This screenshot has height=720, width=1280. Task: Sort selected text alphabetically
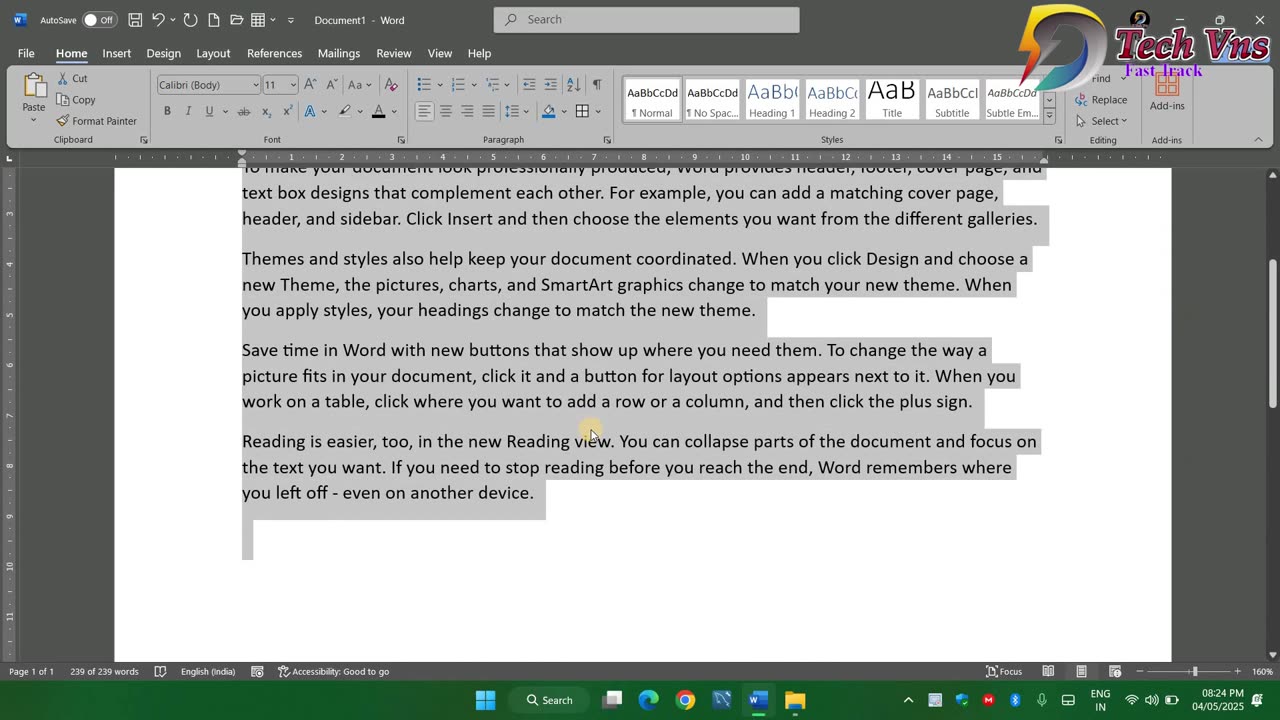[573, 85]
